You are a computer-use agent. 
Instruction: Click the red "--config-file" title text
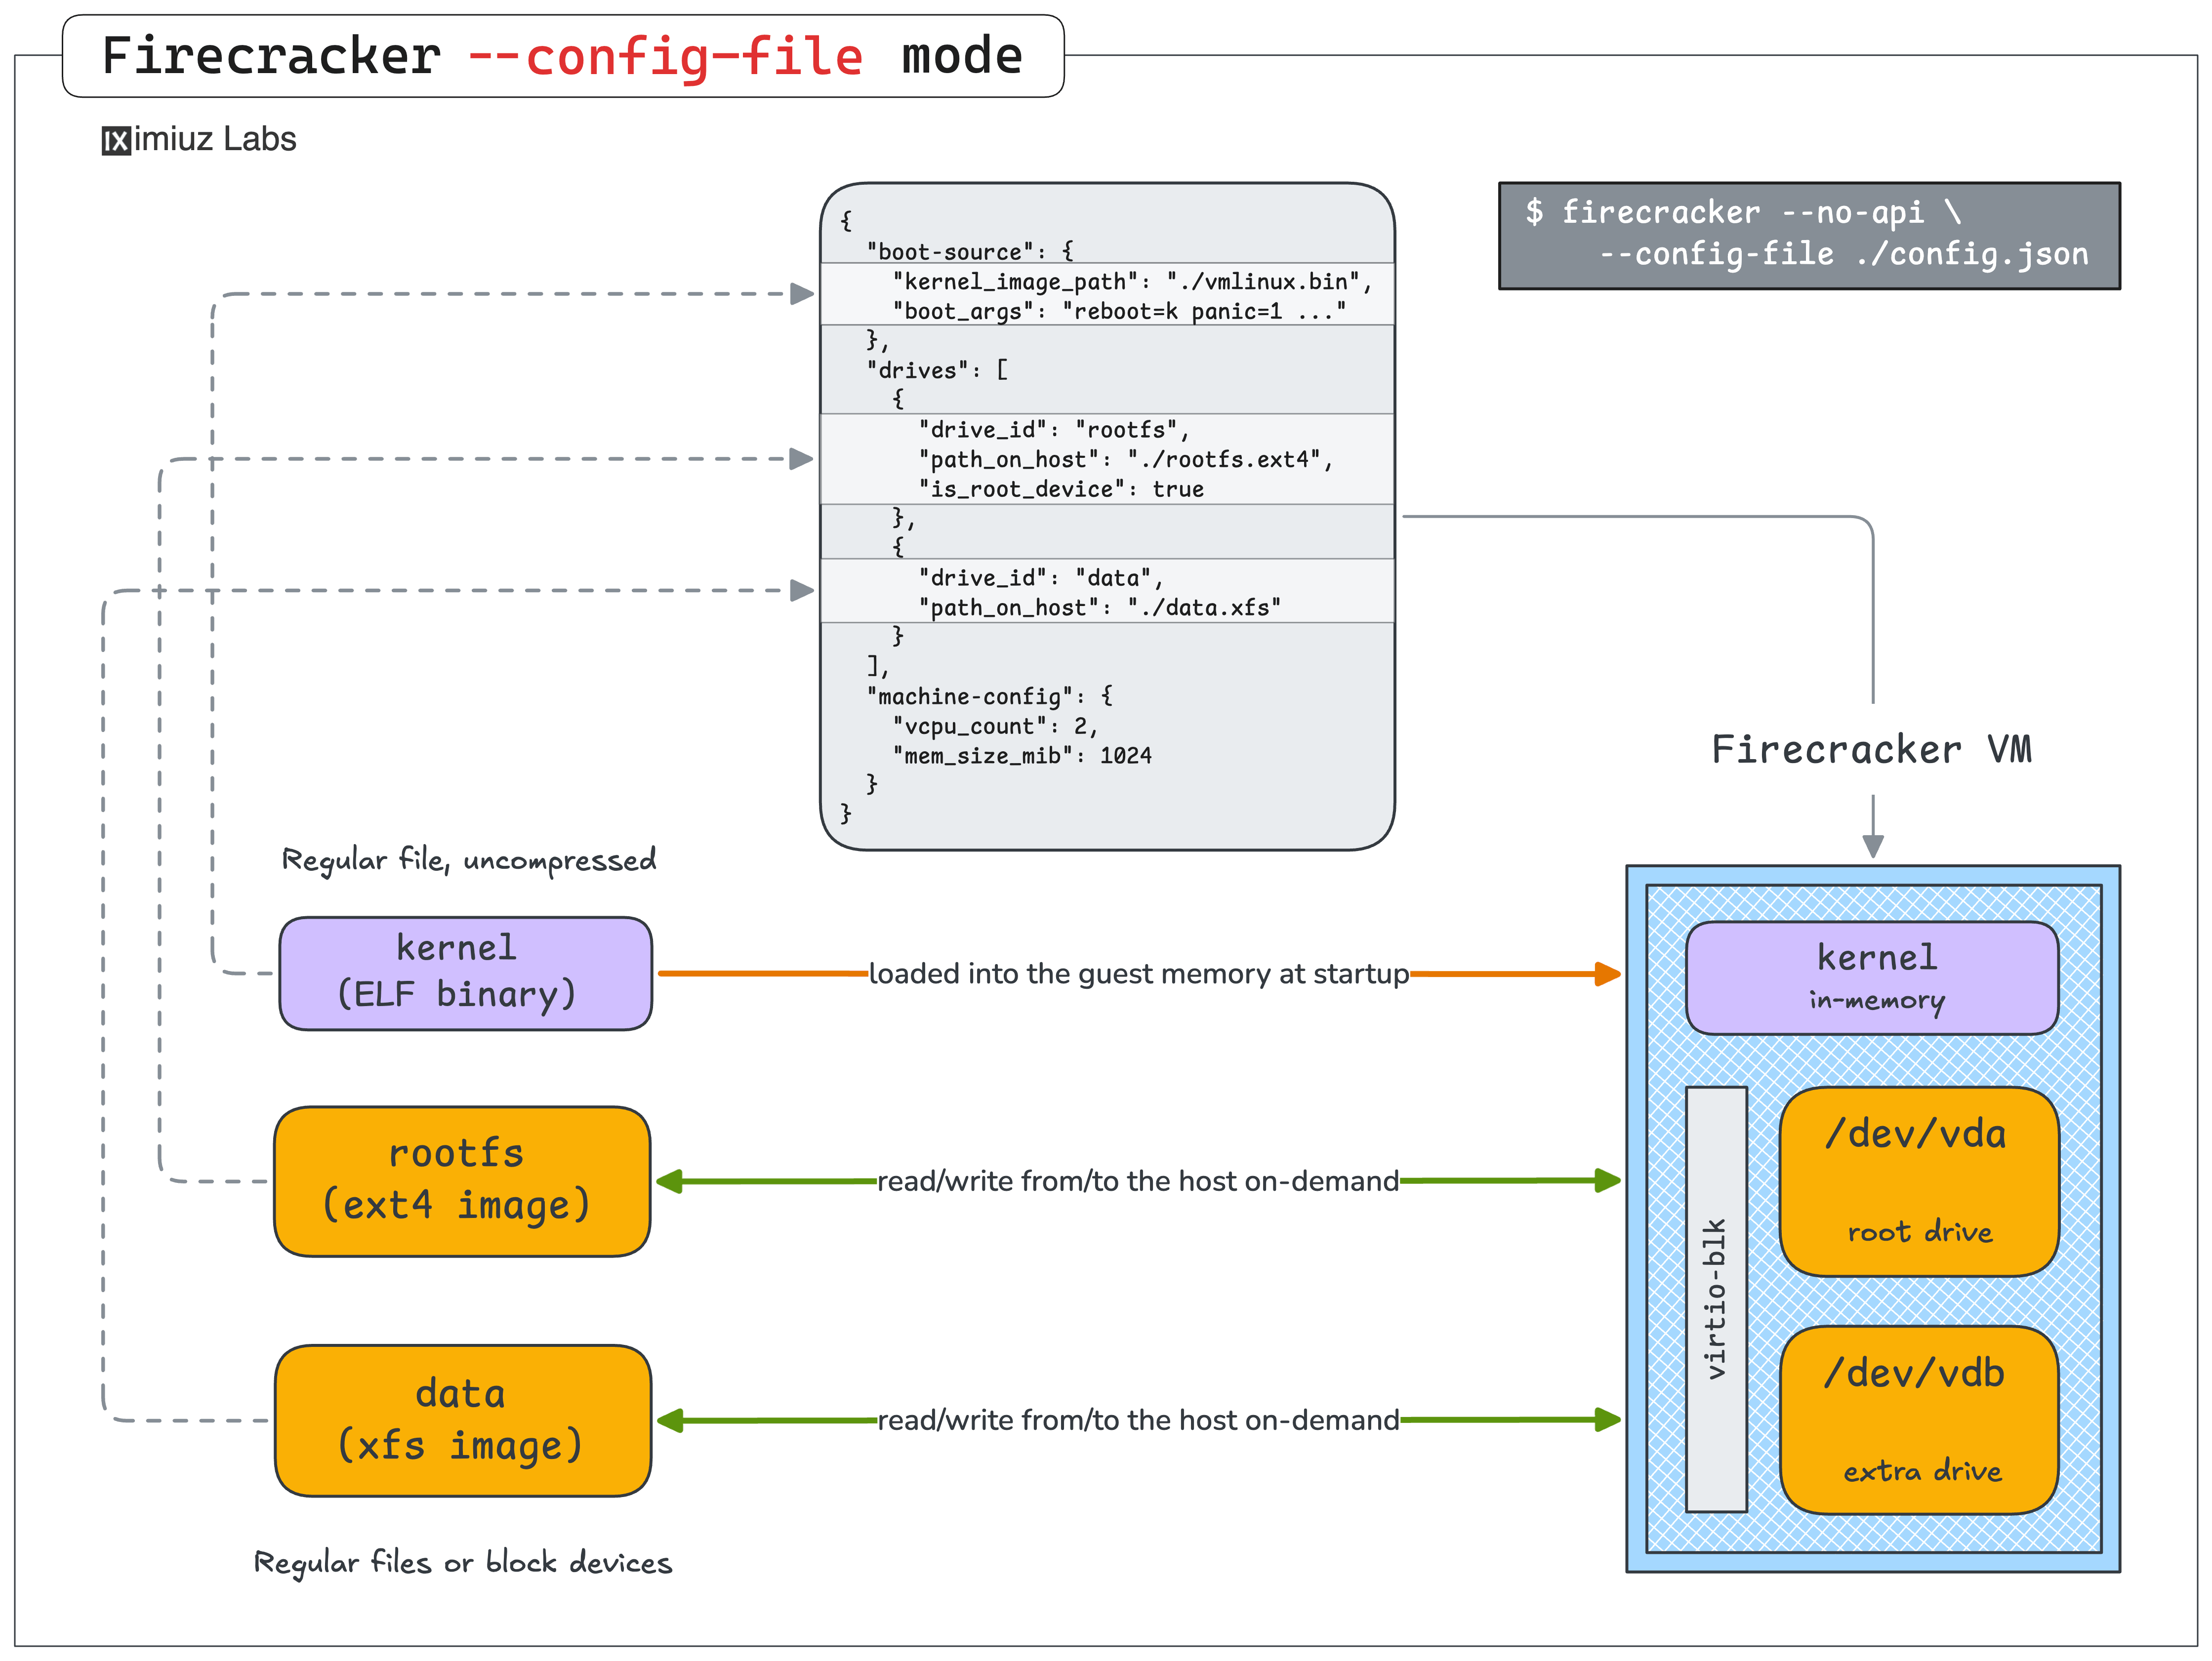pyautogui.click(x=665, y=56)
